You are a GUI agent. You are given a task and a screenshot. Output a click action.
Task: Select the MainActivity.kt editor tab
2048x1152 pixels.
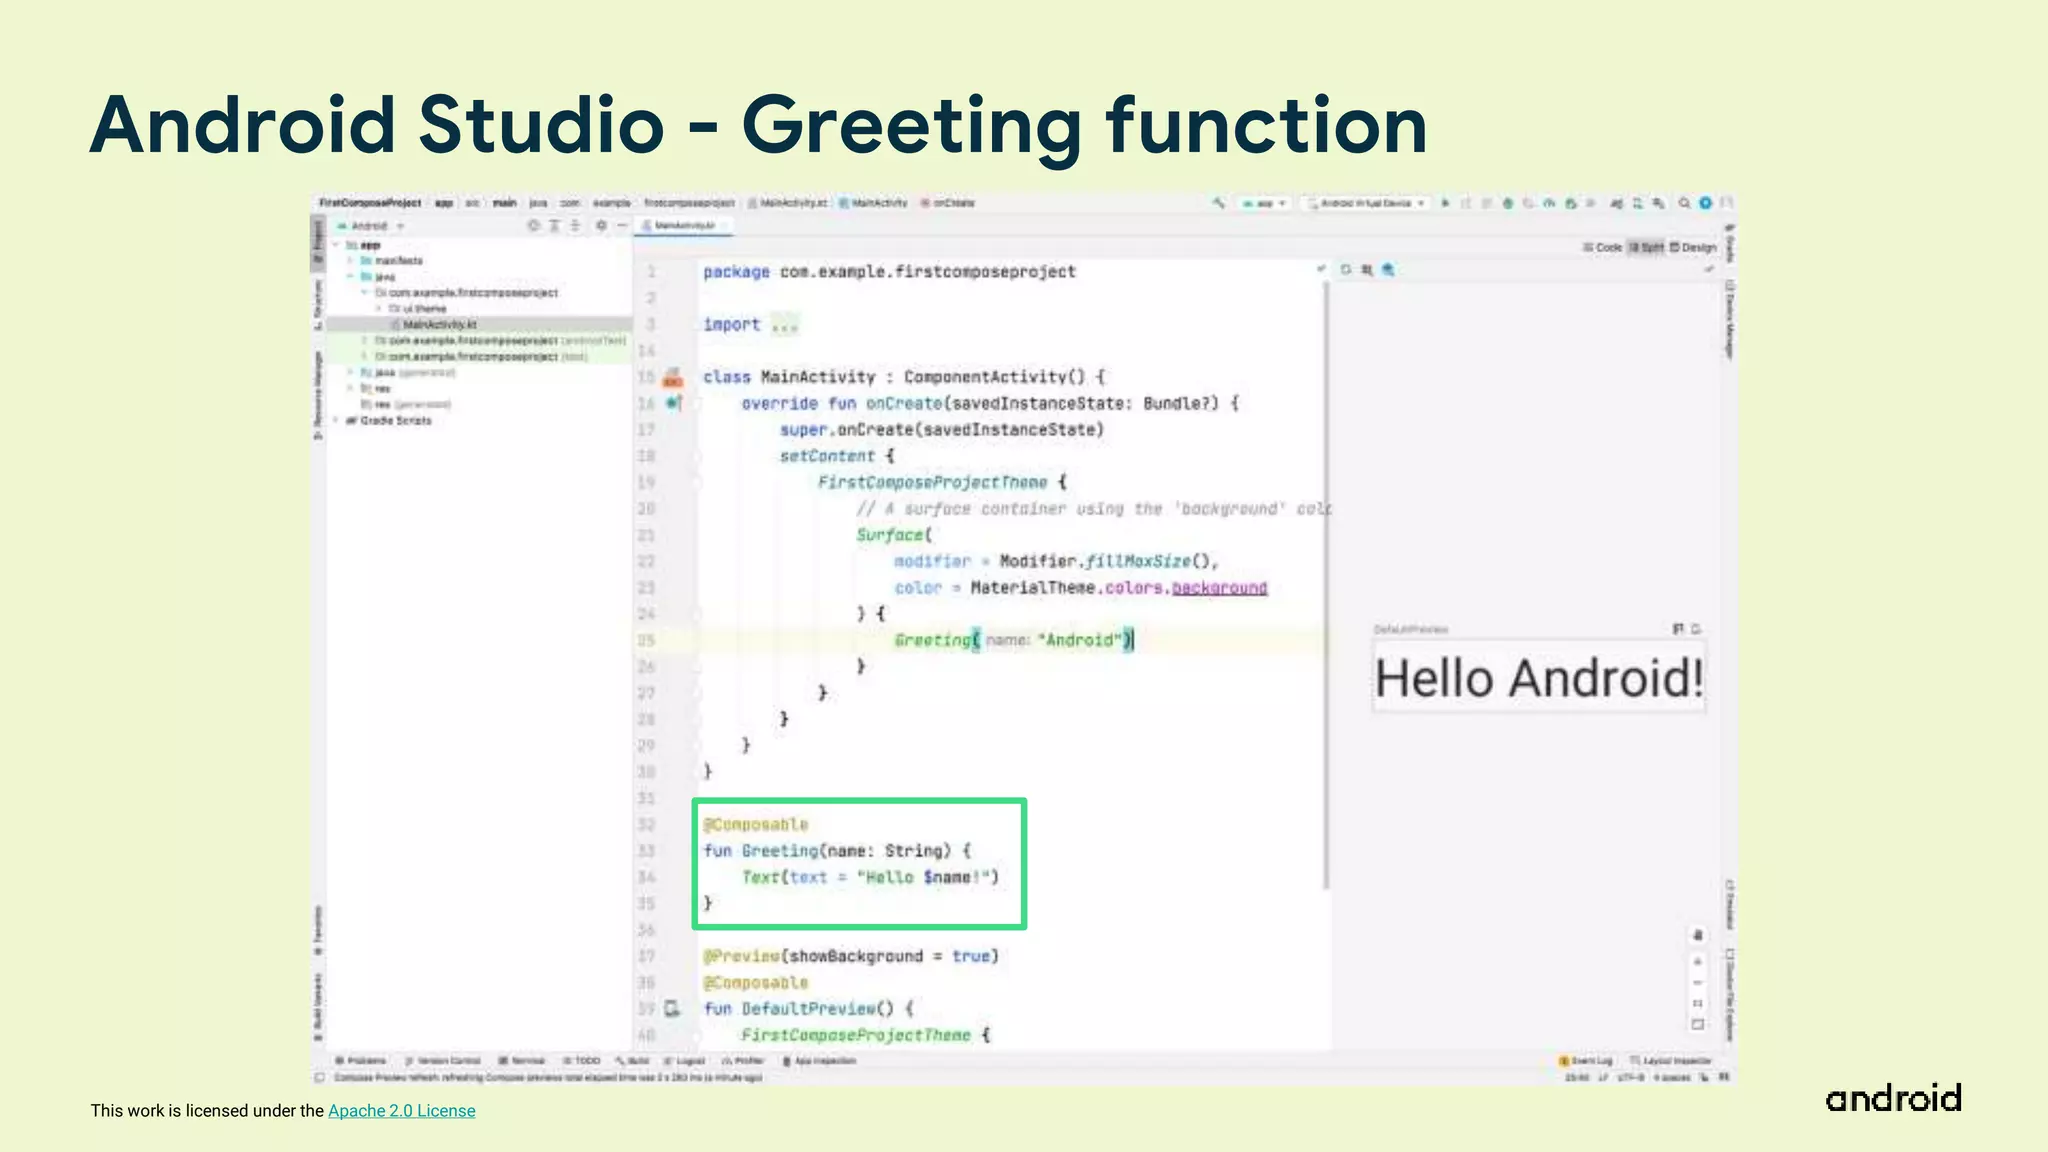pyautogui.click(x=683, y=226)
